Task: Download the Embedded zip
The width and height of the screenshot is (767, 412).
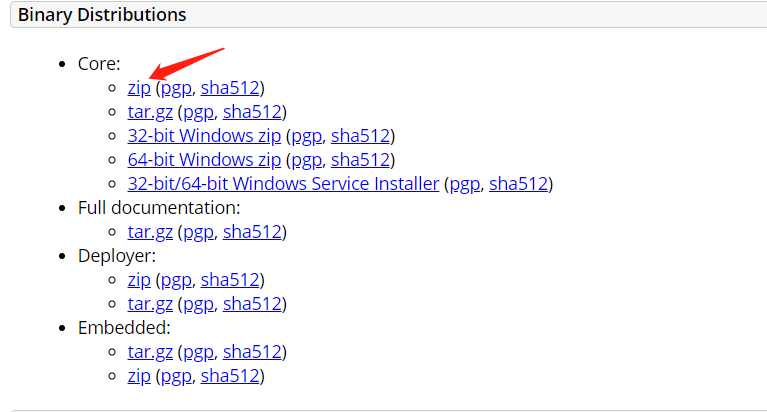Action: coord(139,376)
